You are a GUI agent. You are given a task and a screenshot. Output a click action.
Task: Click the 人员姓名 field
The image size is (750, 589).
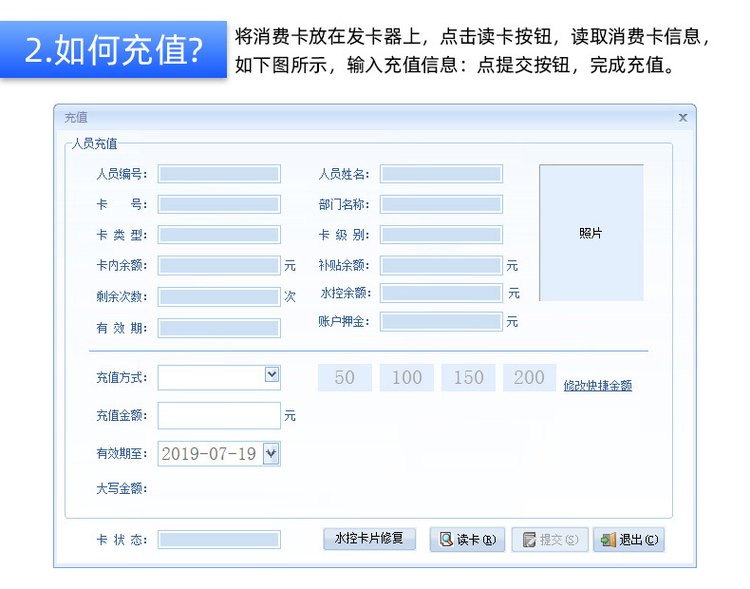441,174
